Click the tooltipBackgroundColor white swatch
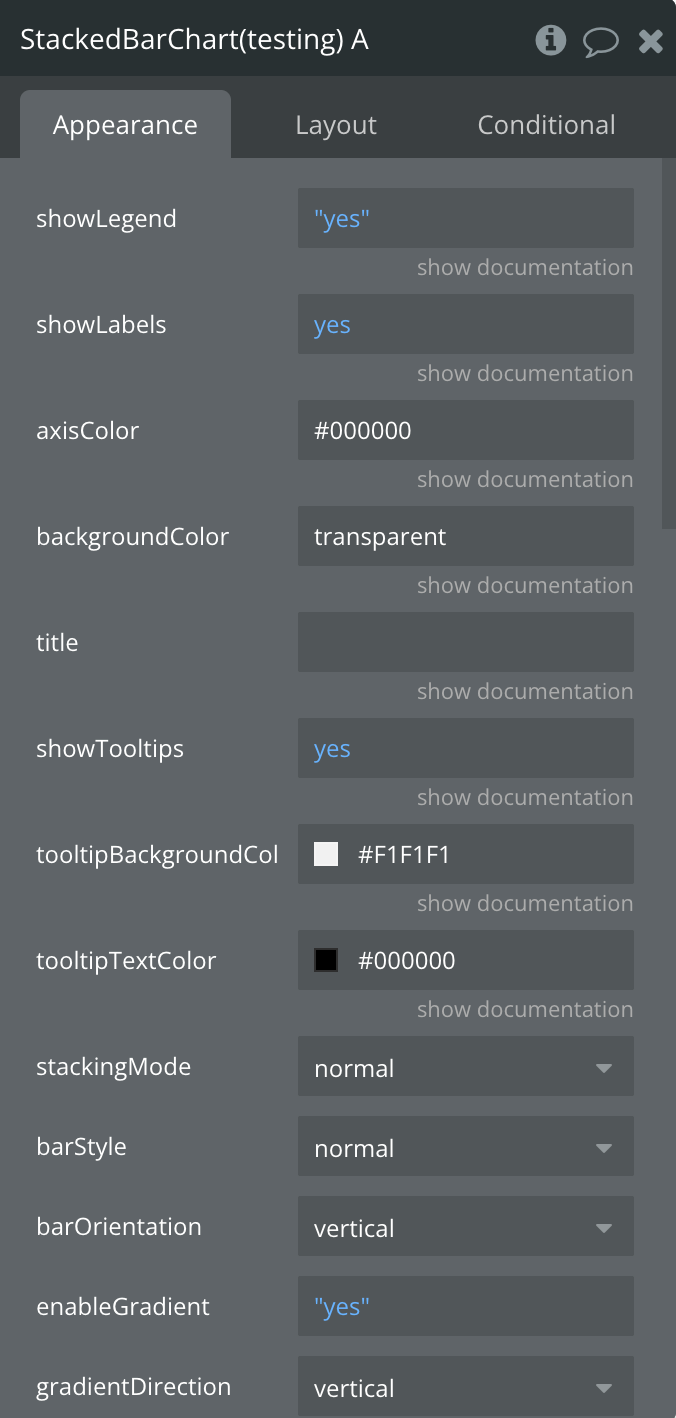This screenshot has height=1418, width=676. 326,854
